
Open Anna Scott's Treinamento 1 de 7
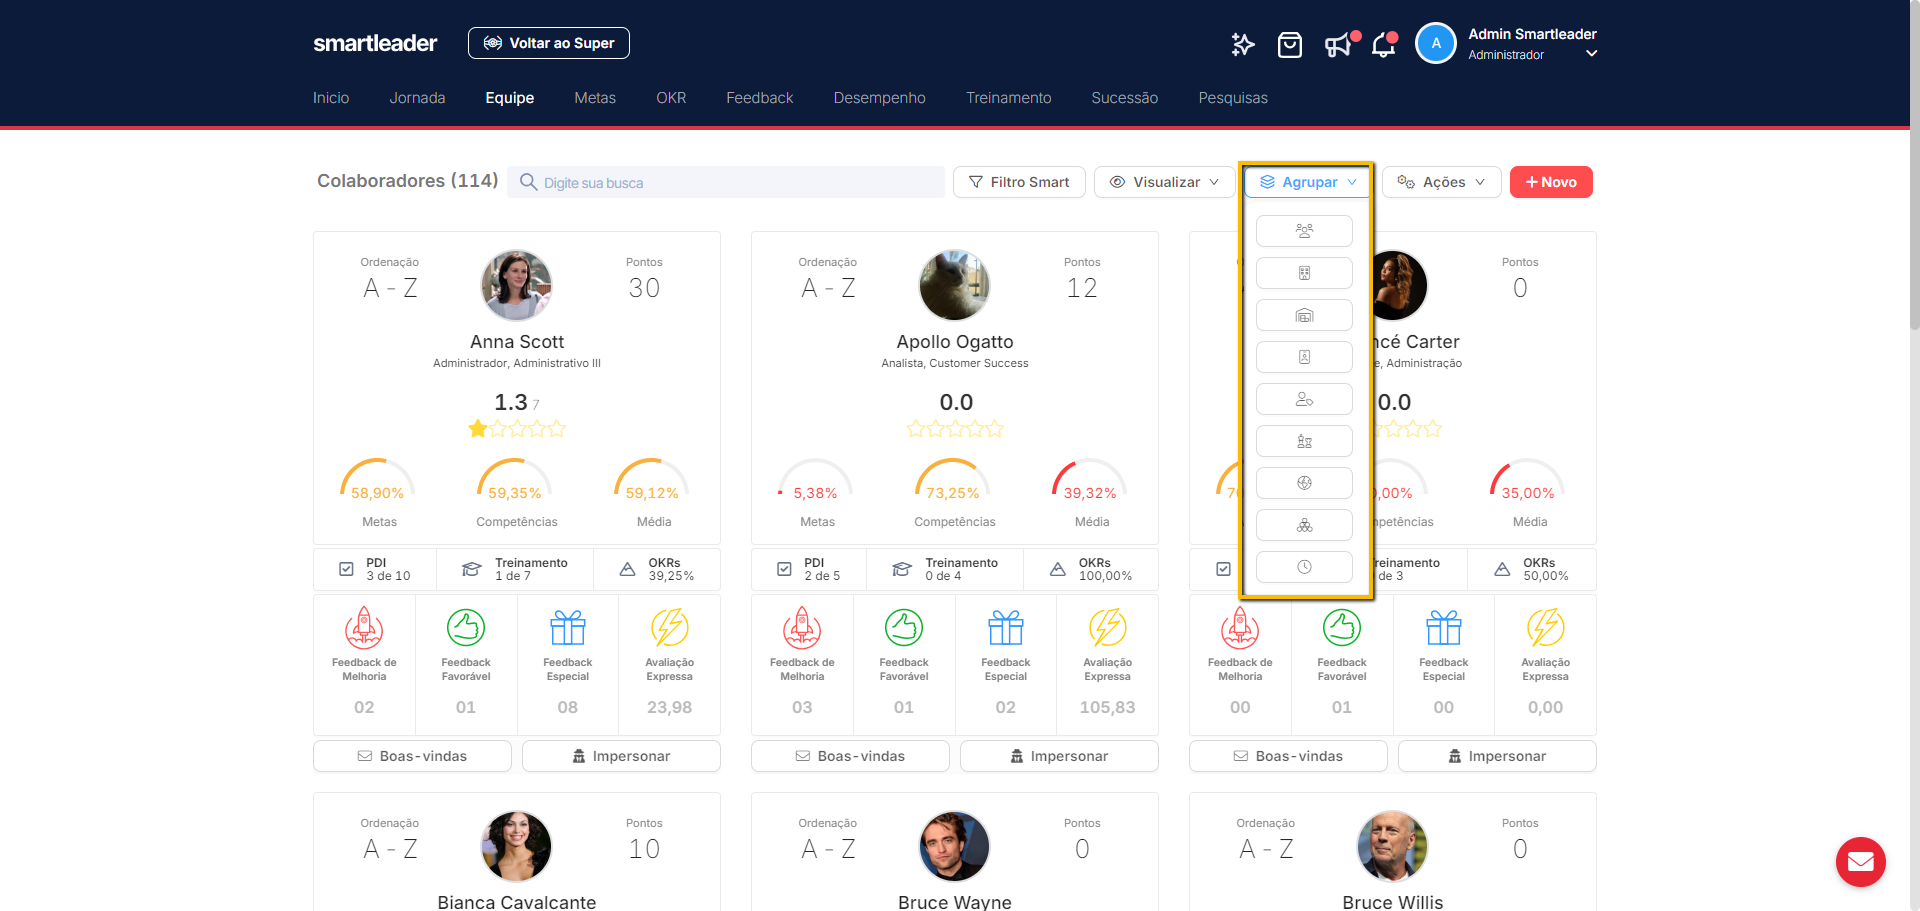click(515, 569)
